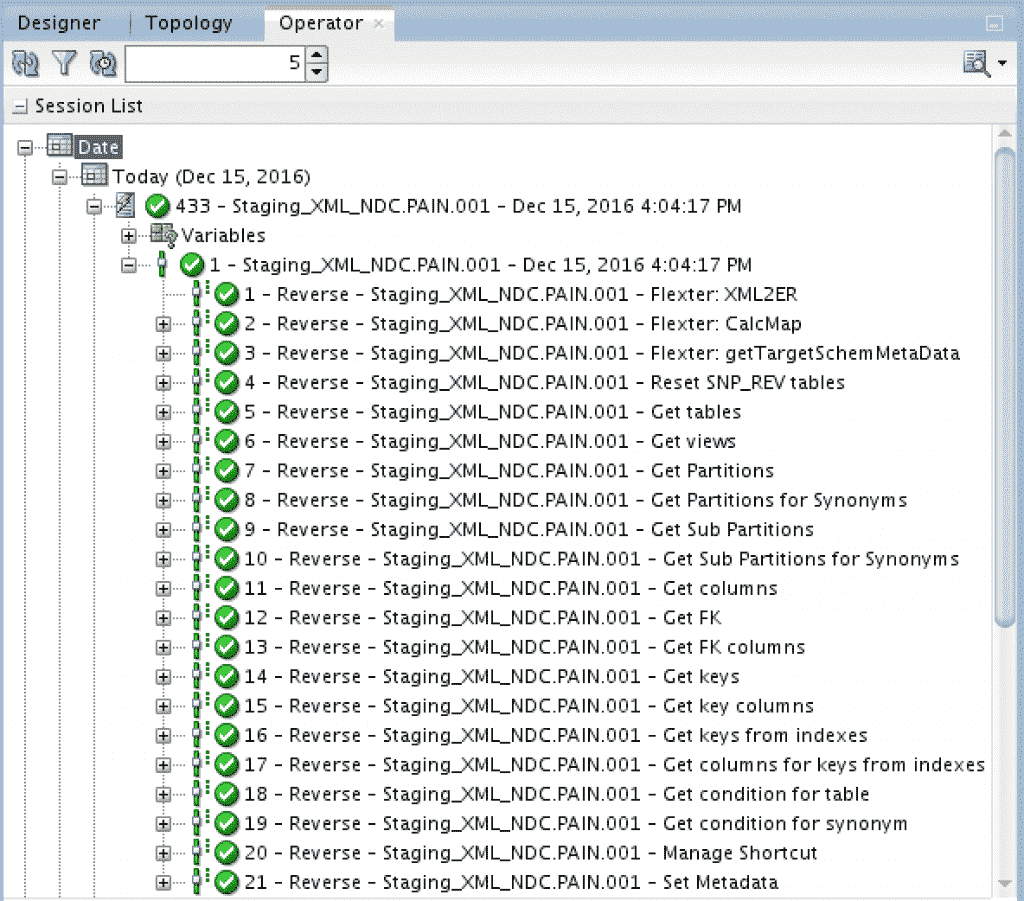
Task: Click green check of task 12 Get FK
Action: click(227, 618)
